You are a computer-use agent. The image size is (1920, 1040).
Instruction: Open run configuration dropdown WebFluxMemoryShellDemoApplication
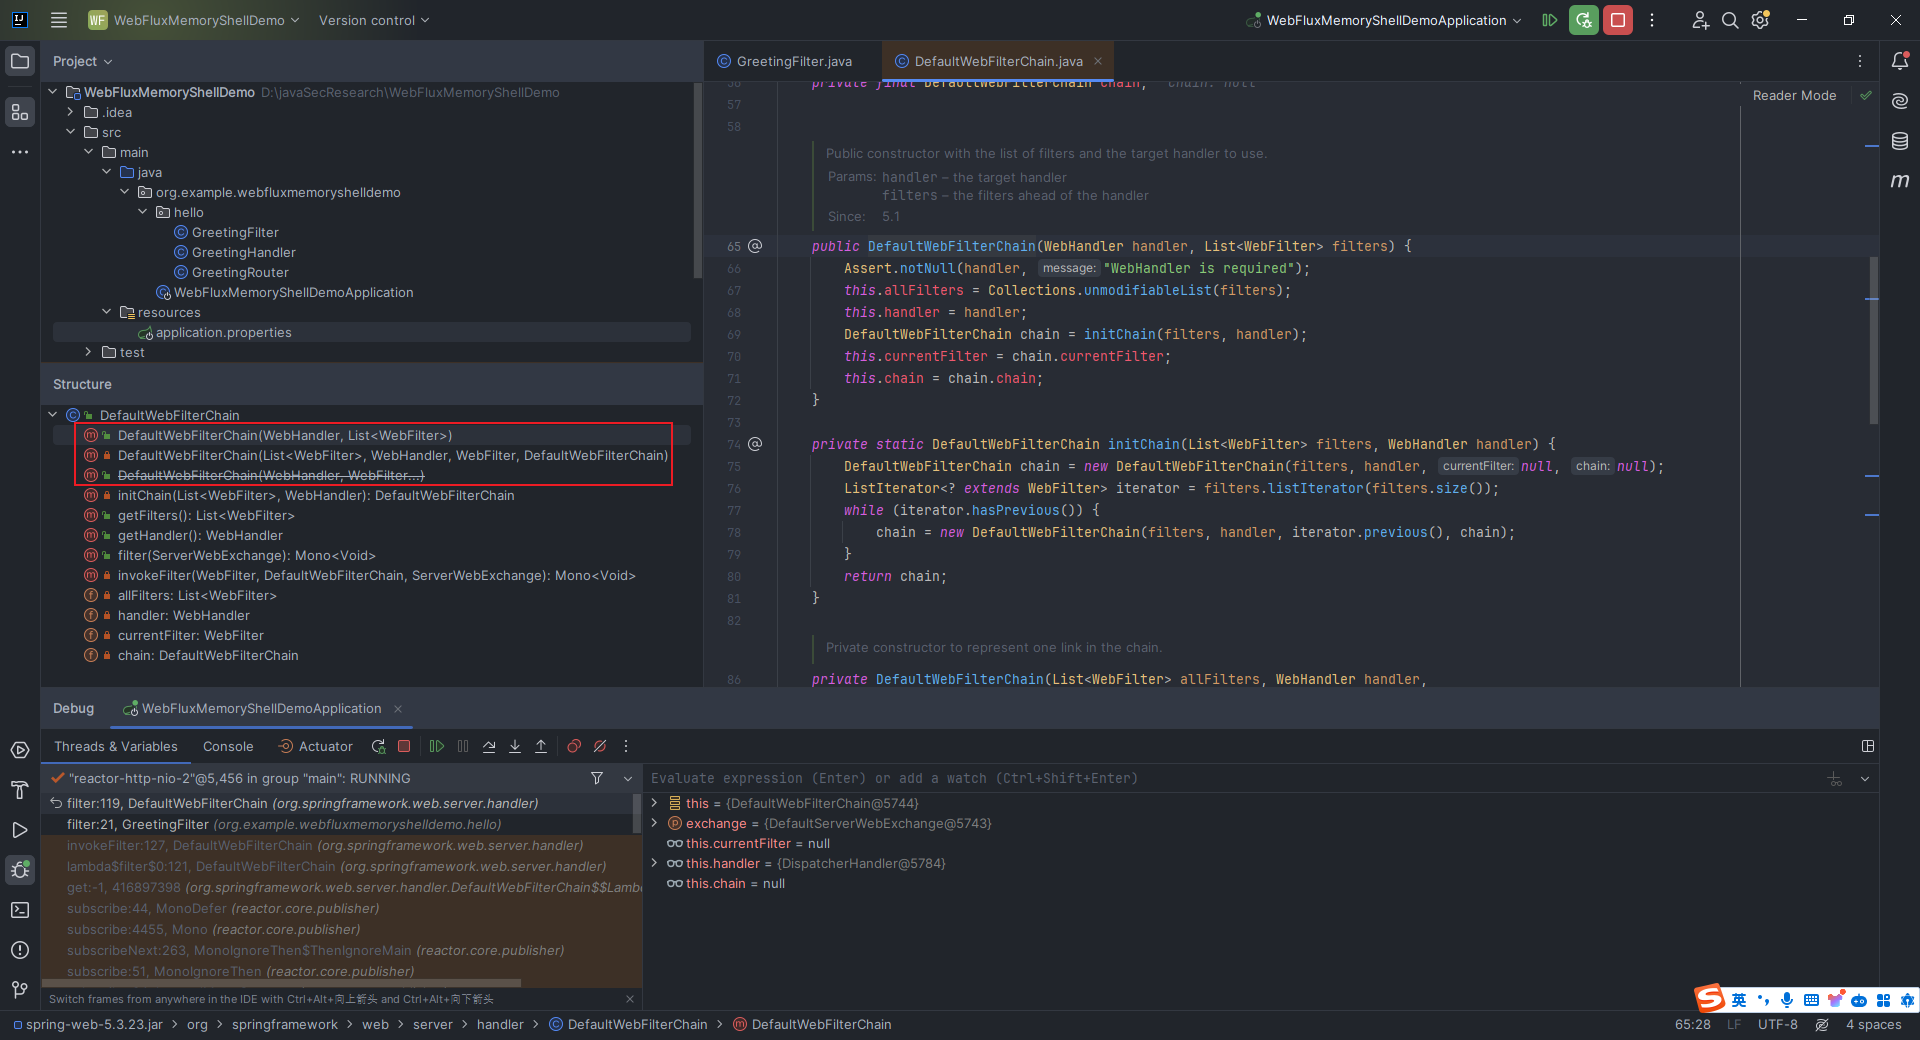pyautogui.click(x=1385, y=20)
